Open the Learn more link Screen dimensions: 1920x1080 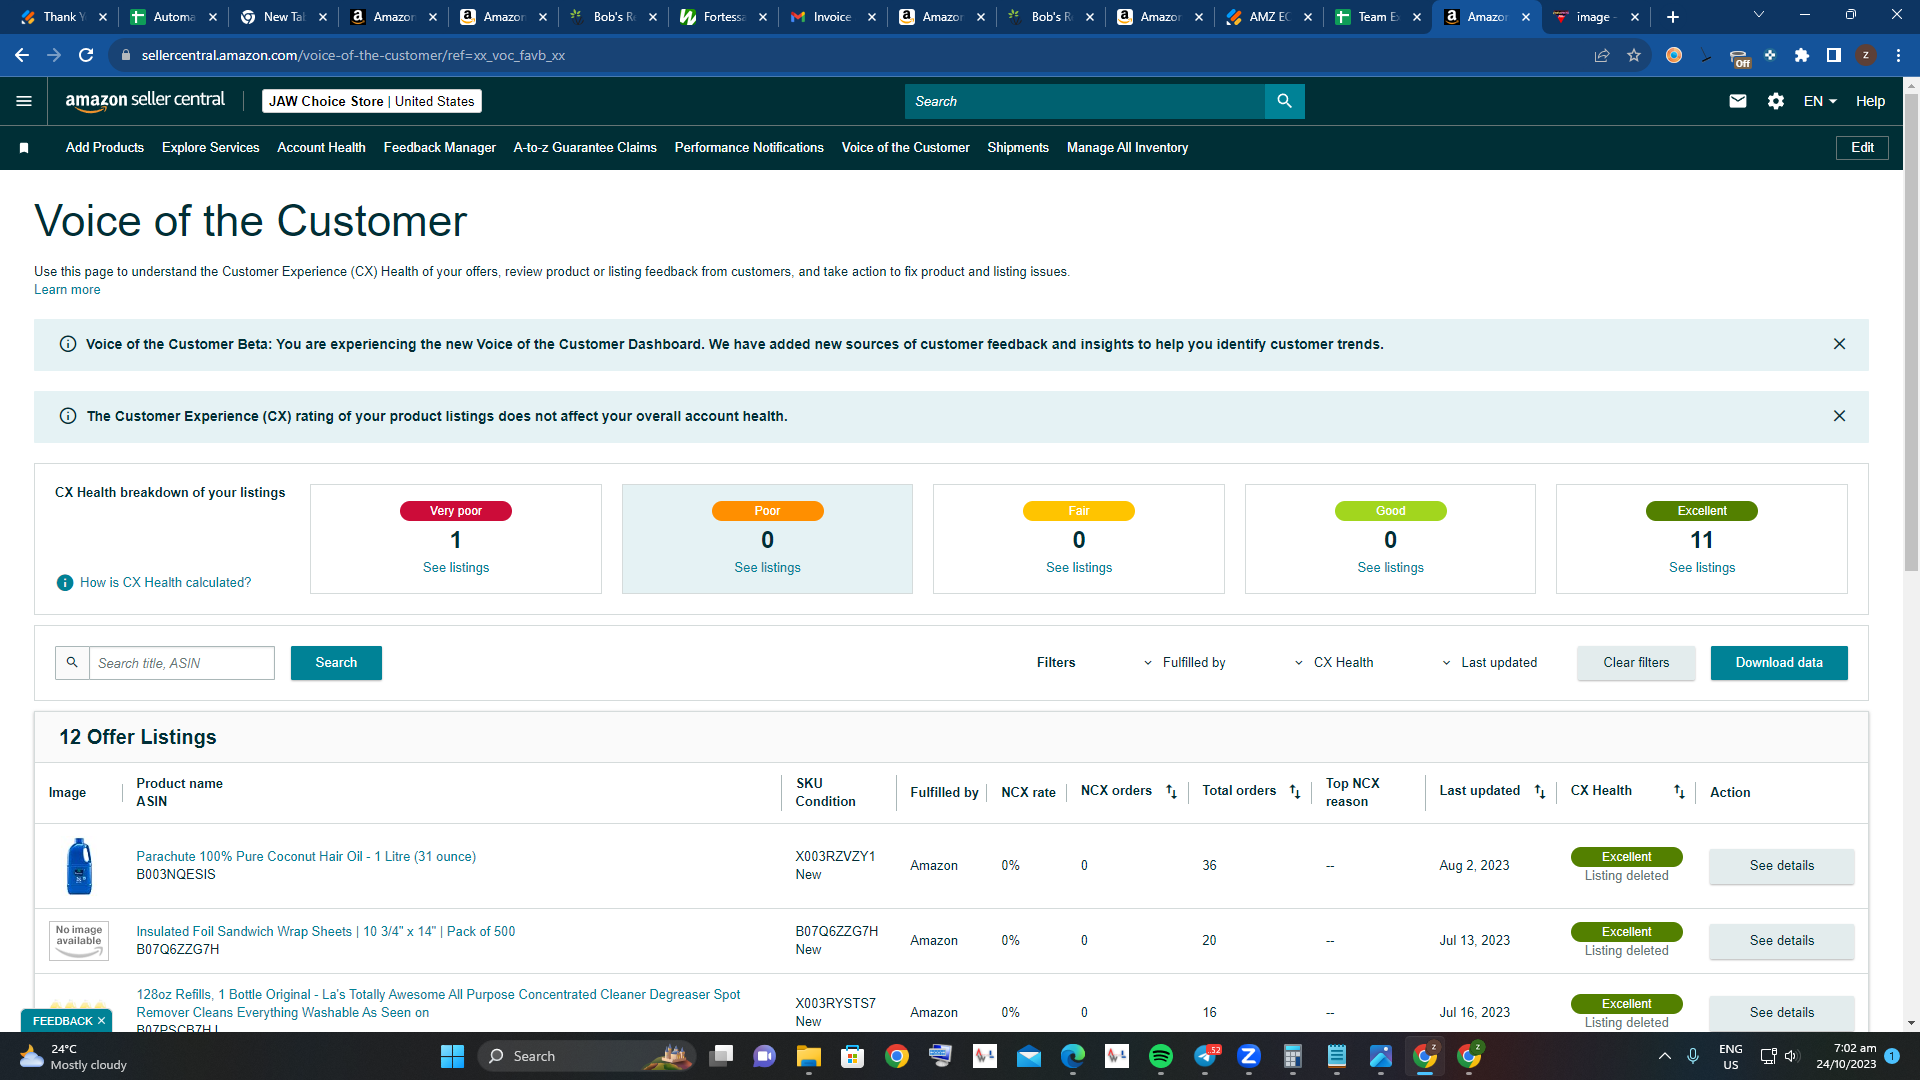pos(67,290)
